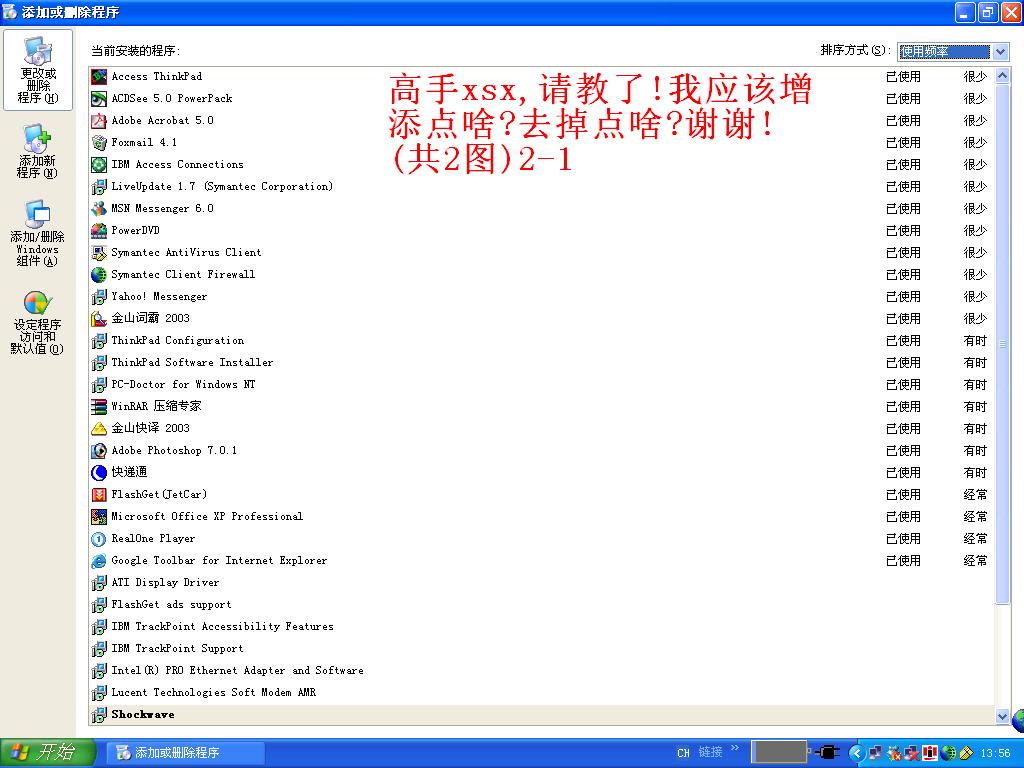Open 更改或删除程序 panel
Viewport: 1024px width, 768px height.
(38, 70)
